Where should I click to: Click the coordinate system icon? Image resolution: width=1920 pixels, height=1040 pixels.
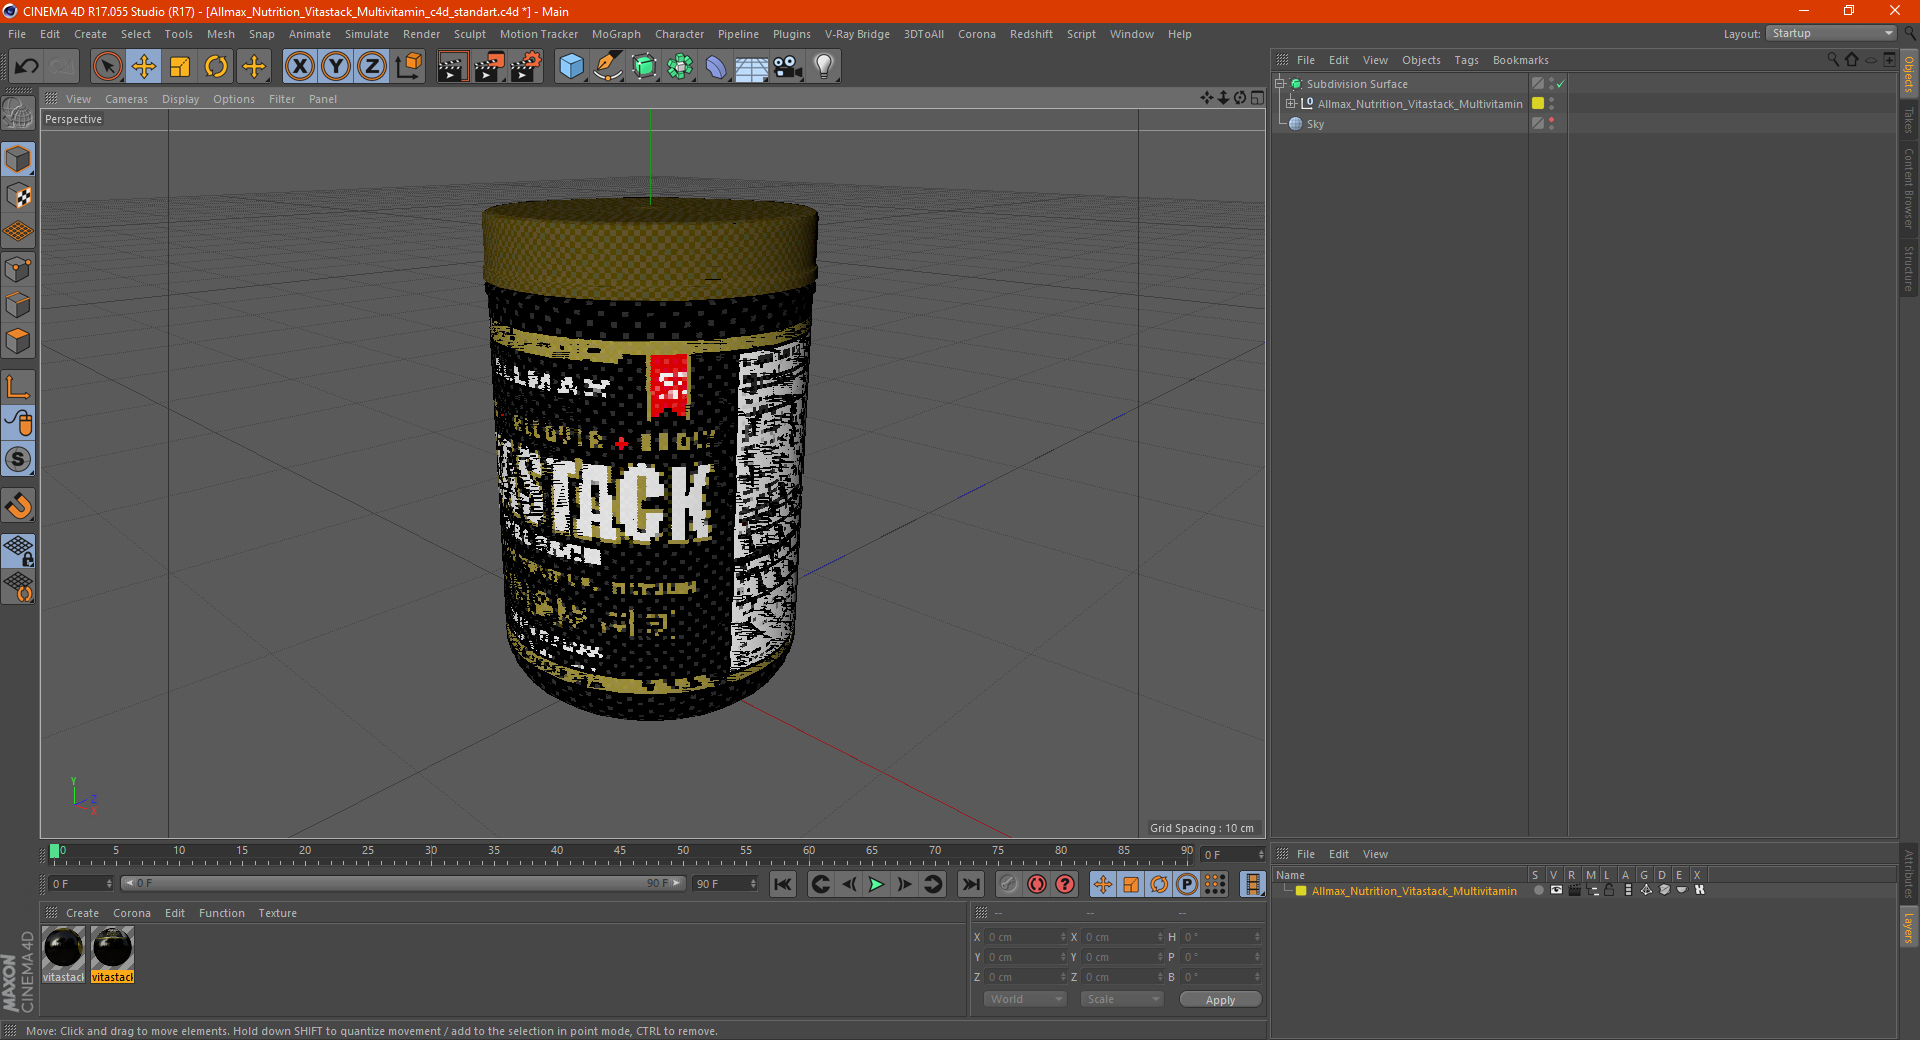pyautogui.click(x=408, y=67)
